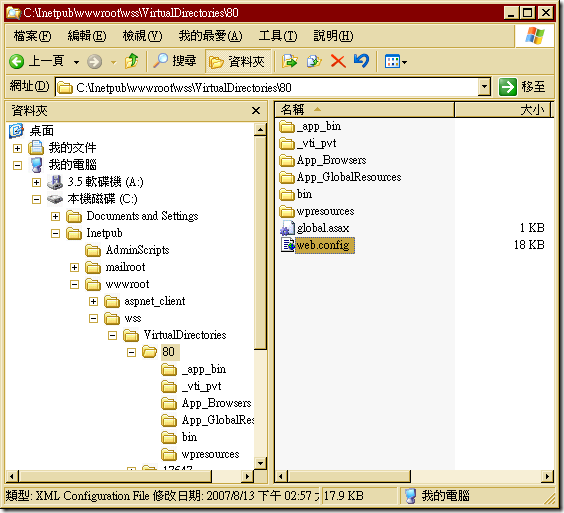
Task: Click the blue Undo arrow icon
Action: point(361,61)
